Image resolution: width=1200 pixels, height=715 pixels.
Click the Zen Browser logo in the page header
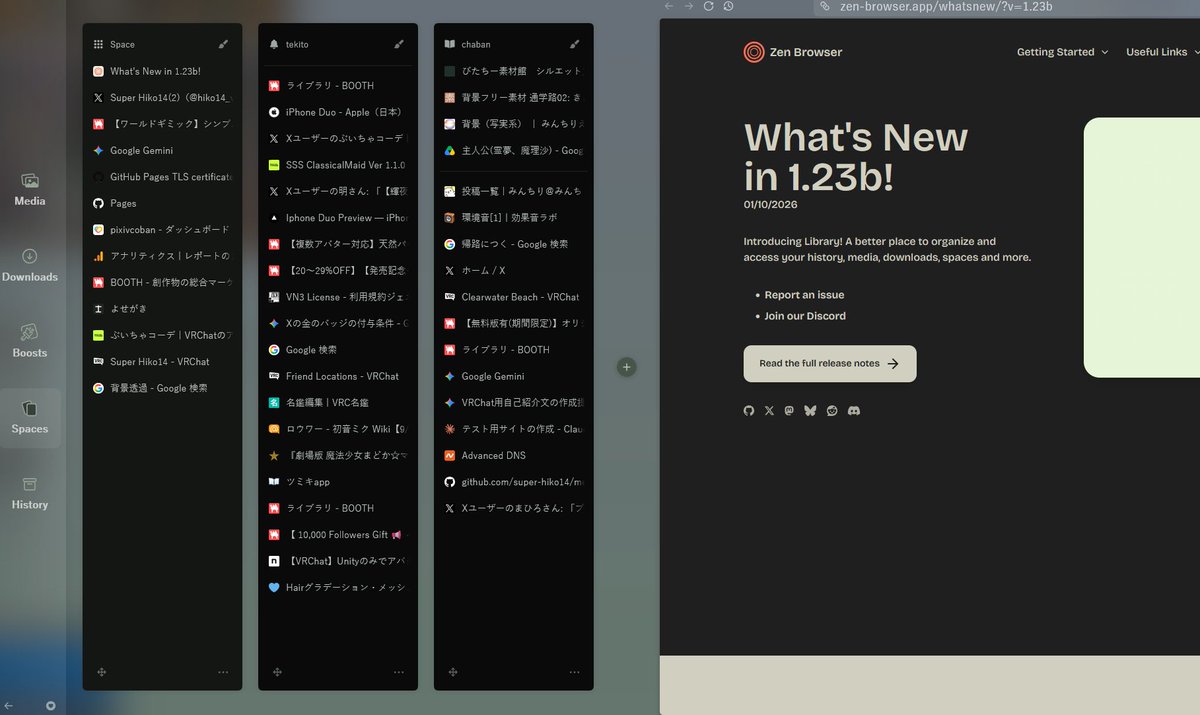click(793, 52)
